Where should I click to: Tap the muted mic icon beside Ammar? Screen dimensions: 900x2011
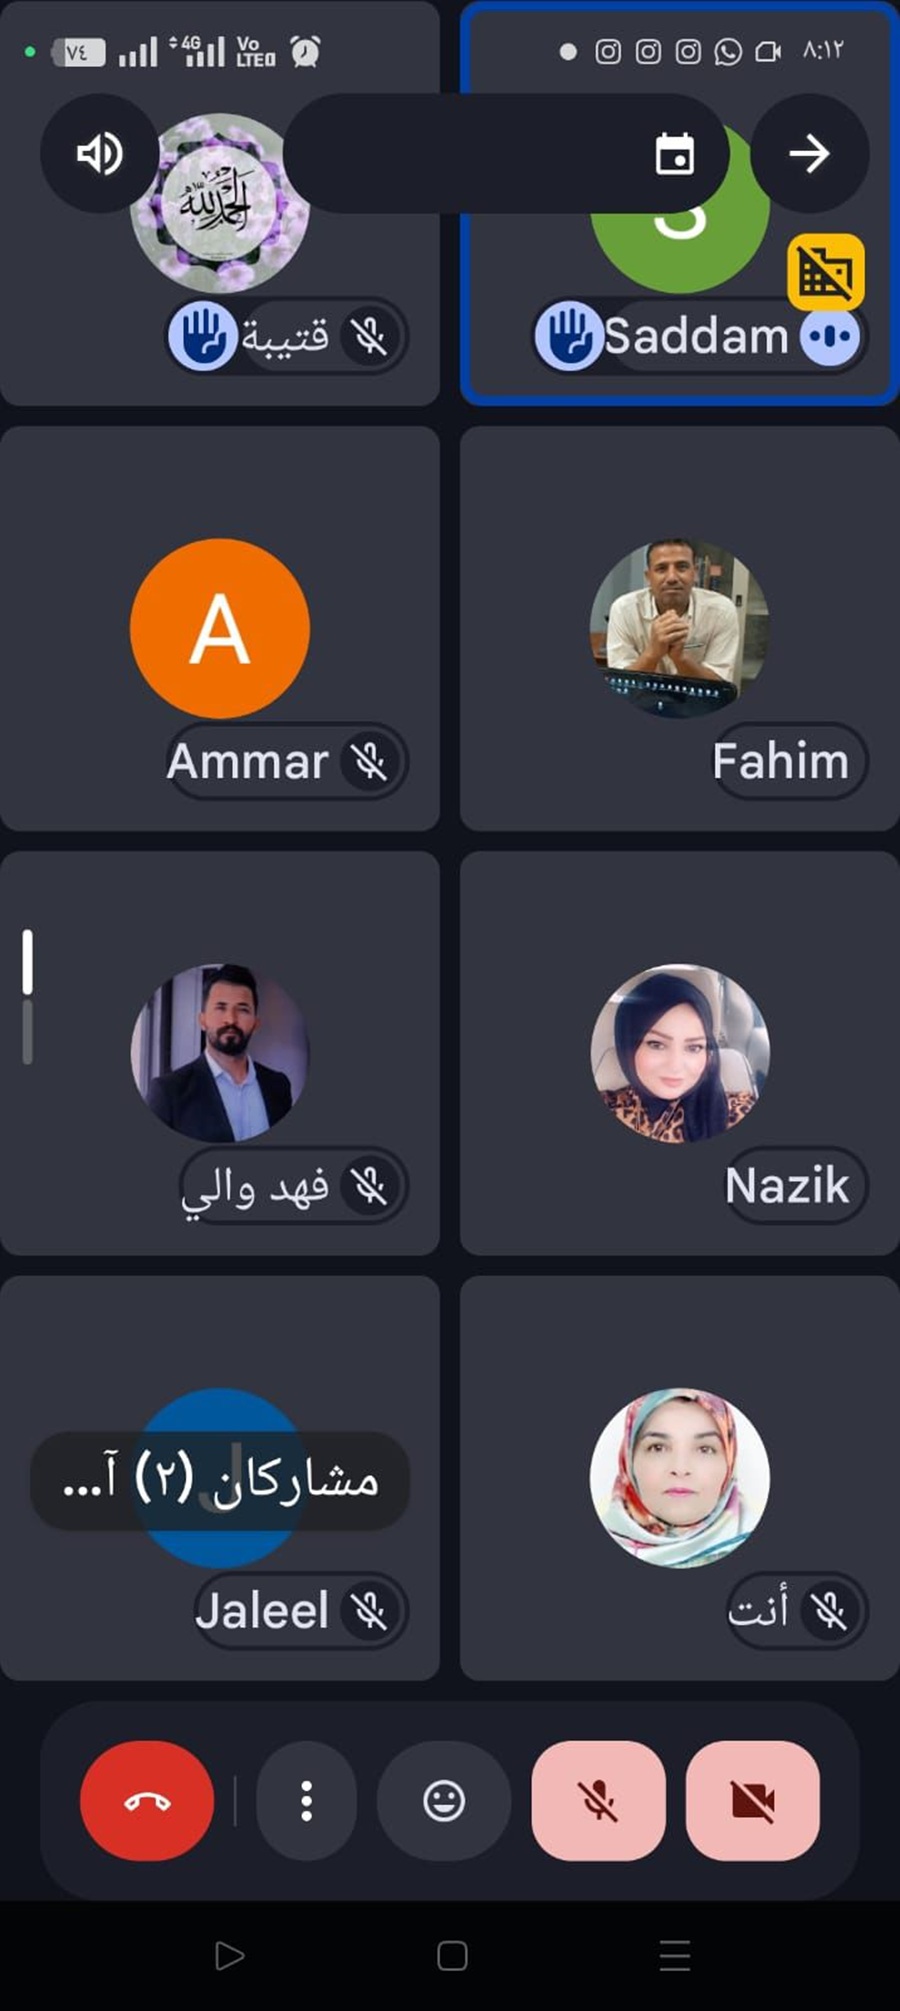pos(369,762)
